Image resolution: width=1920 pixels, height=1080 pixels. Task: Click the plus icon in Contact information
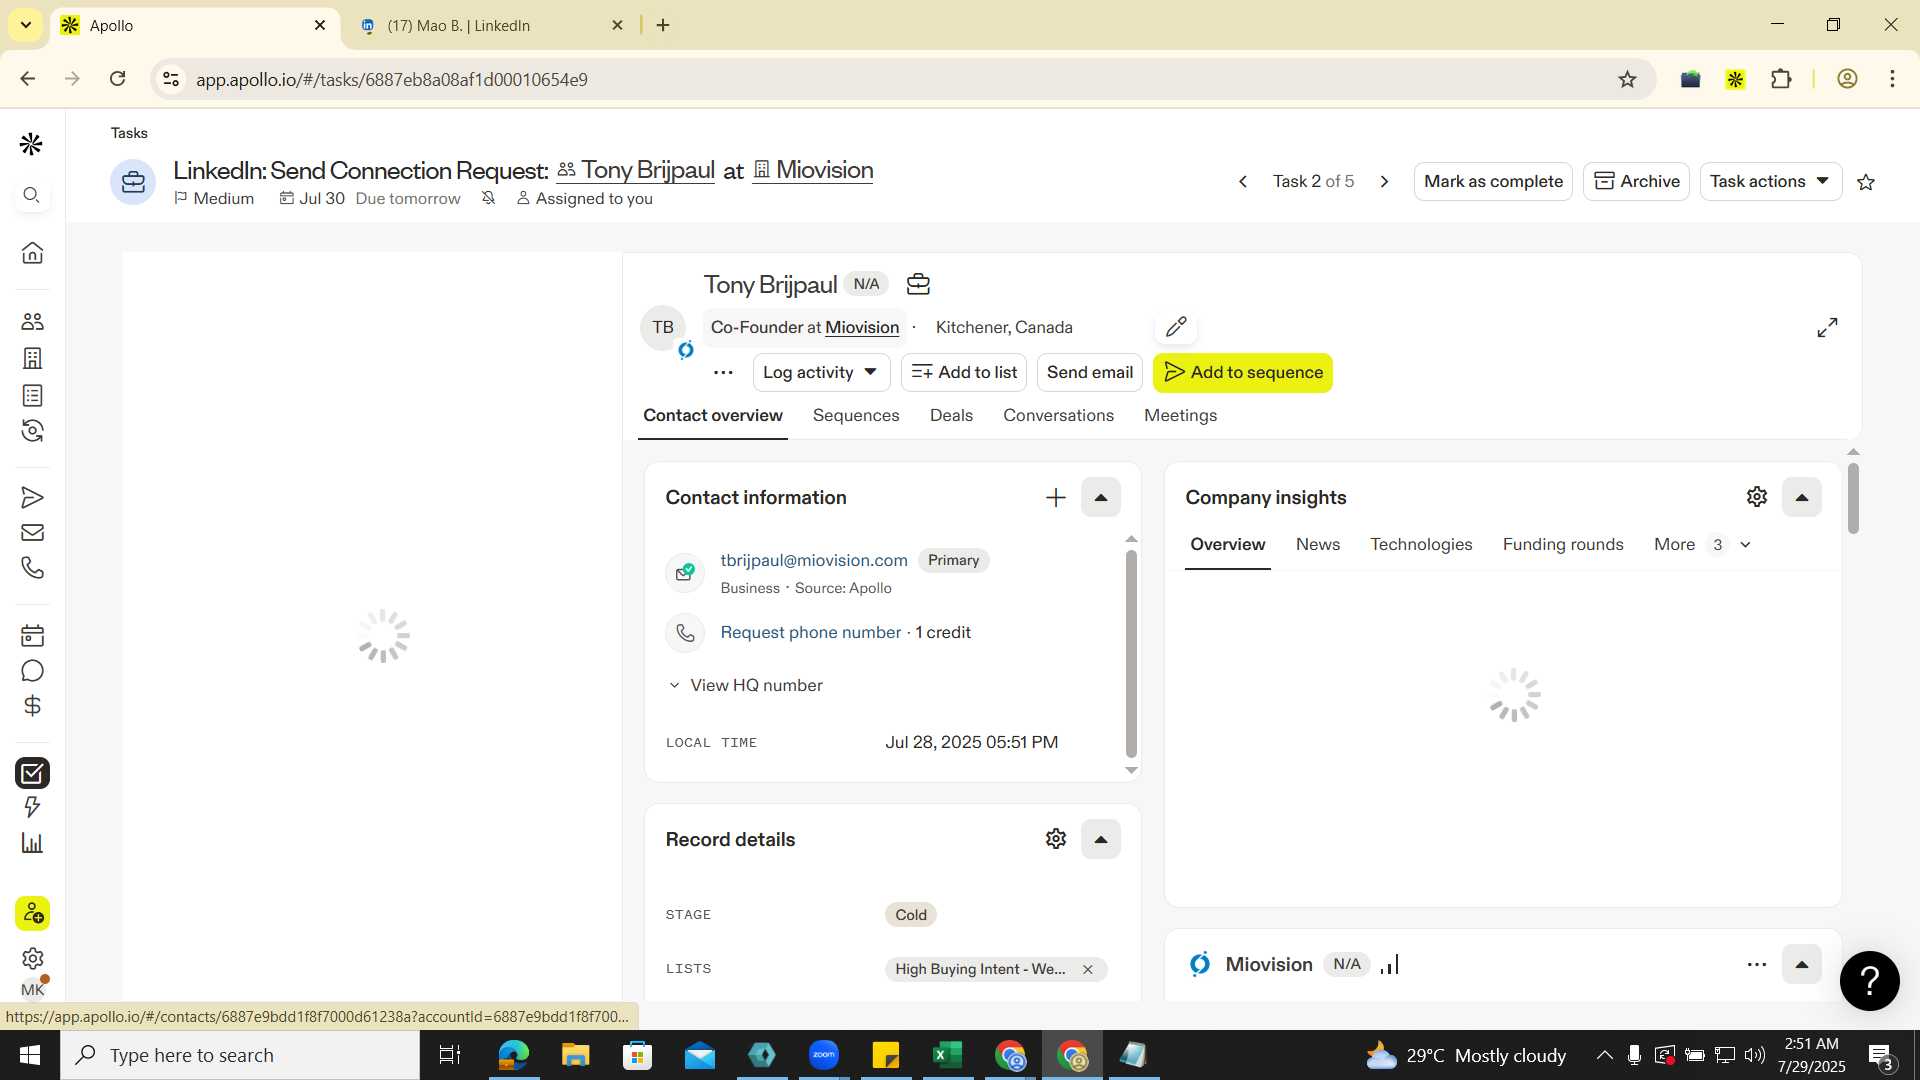pyautogui.click(x=1056, y=497)
